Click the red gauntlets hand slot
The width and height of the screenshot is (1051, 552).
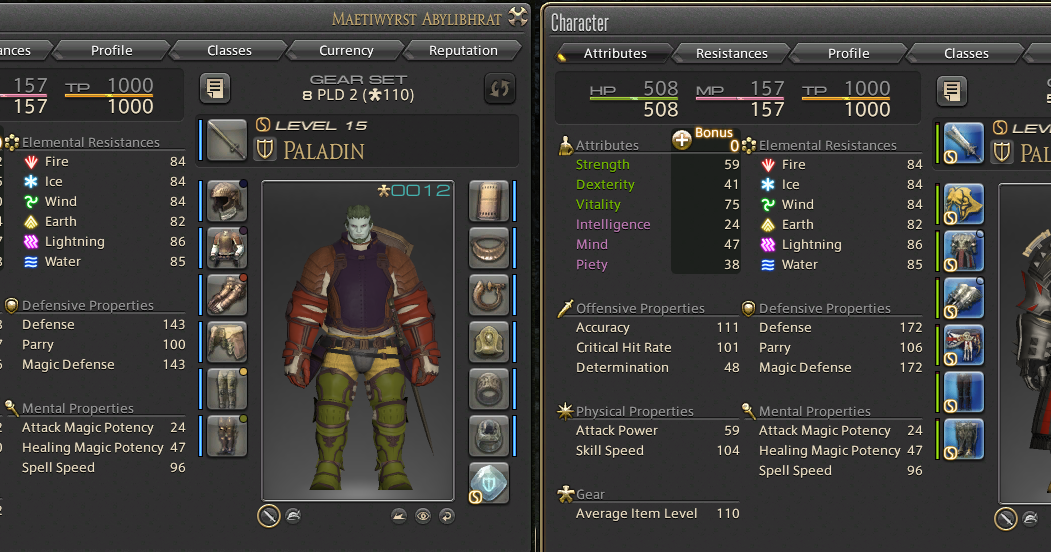(x=227, y=295)
